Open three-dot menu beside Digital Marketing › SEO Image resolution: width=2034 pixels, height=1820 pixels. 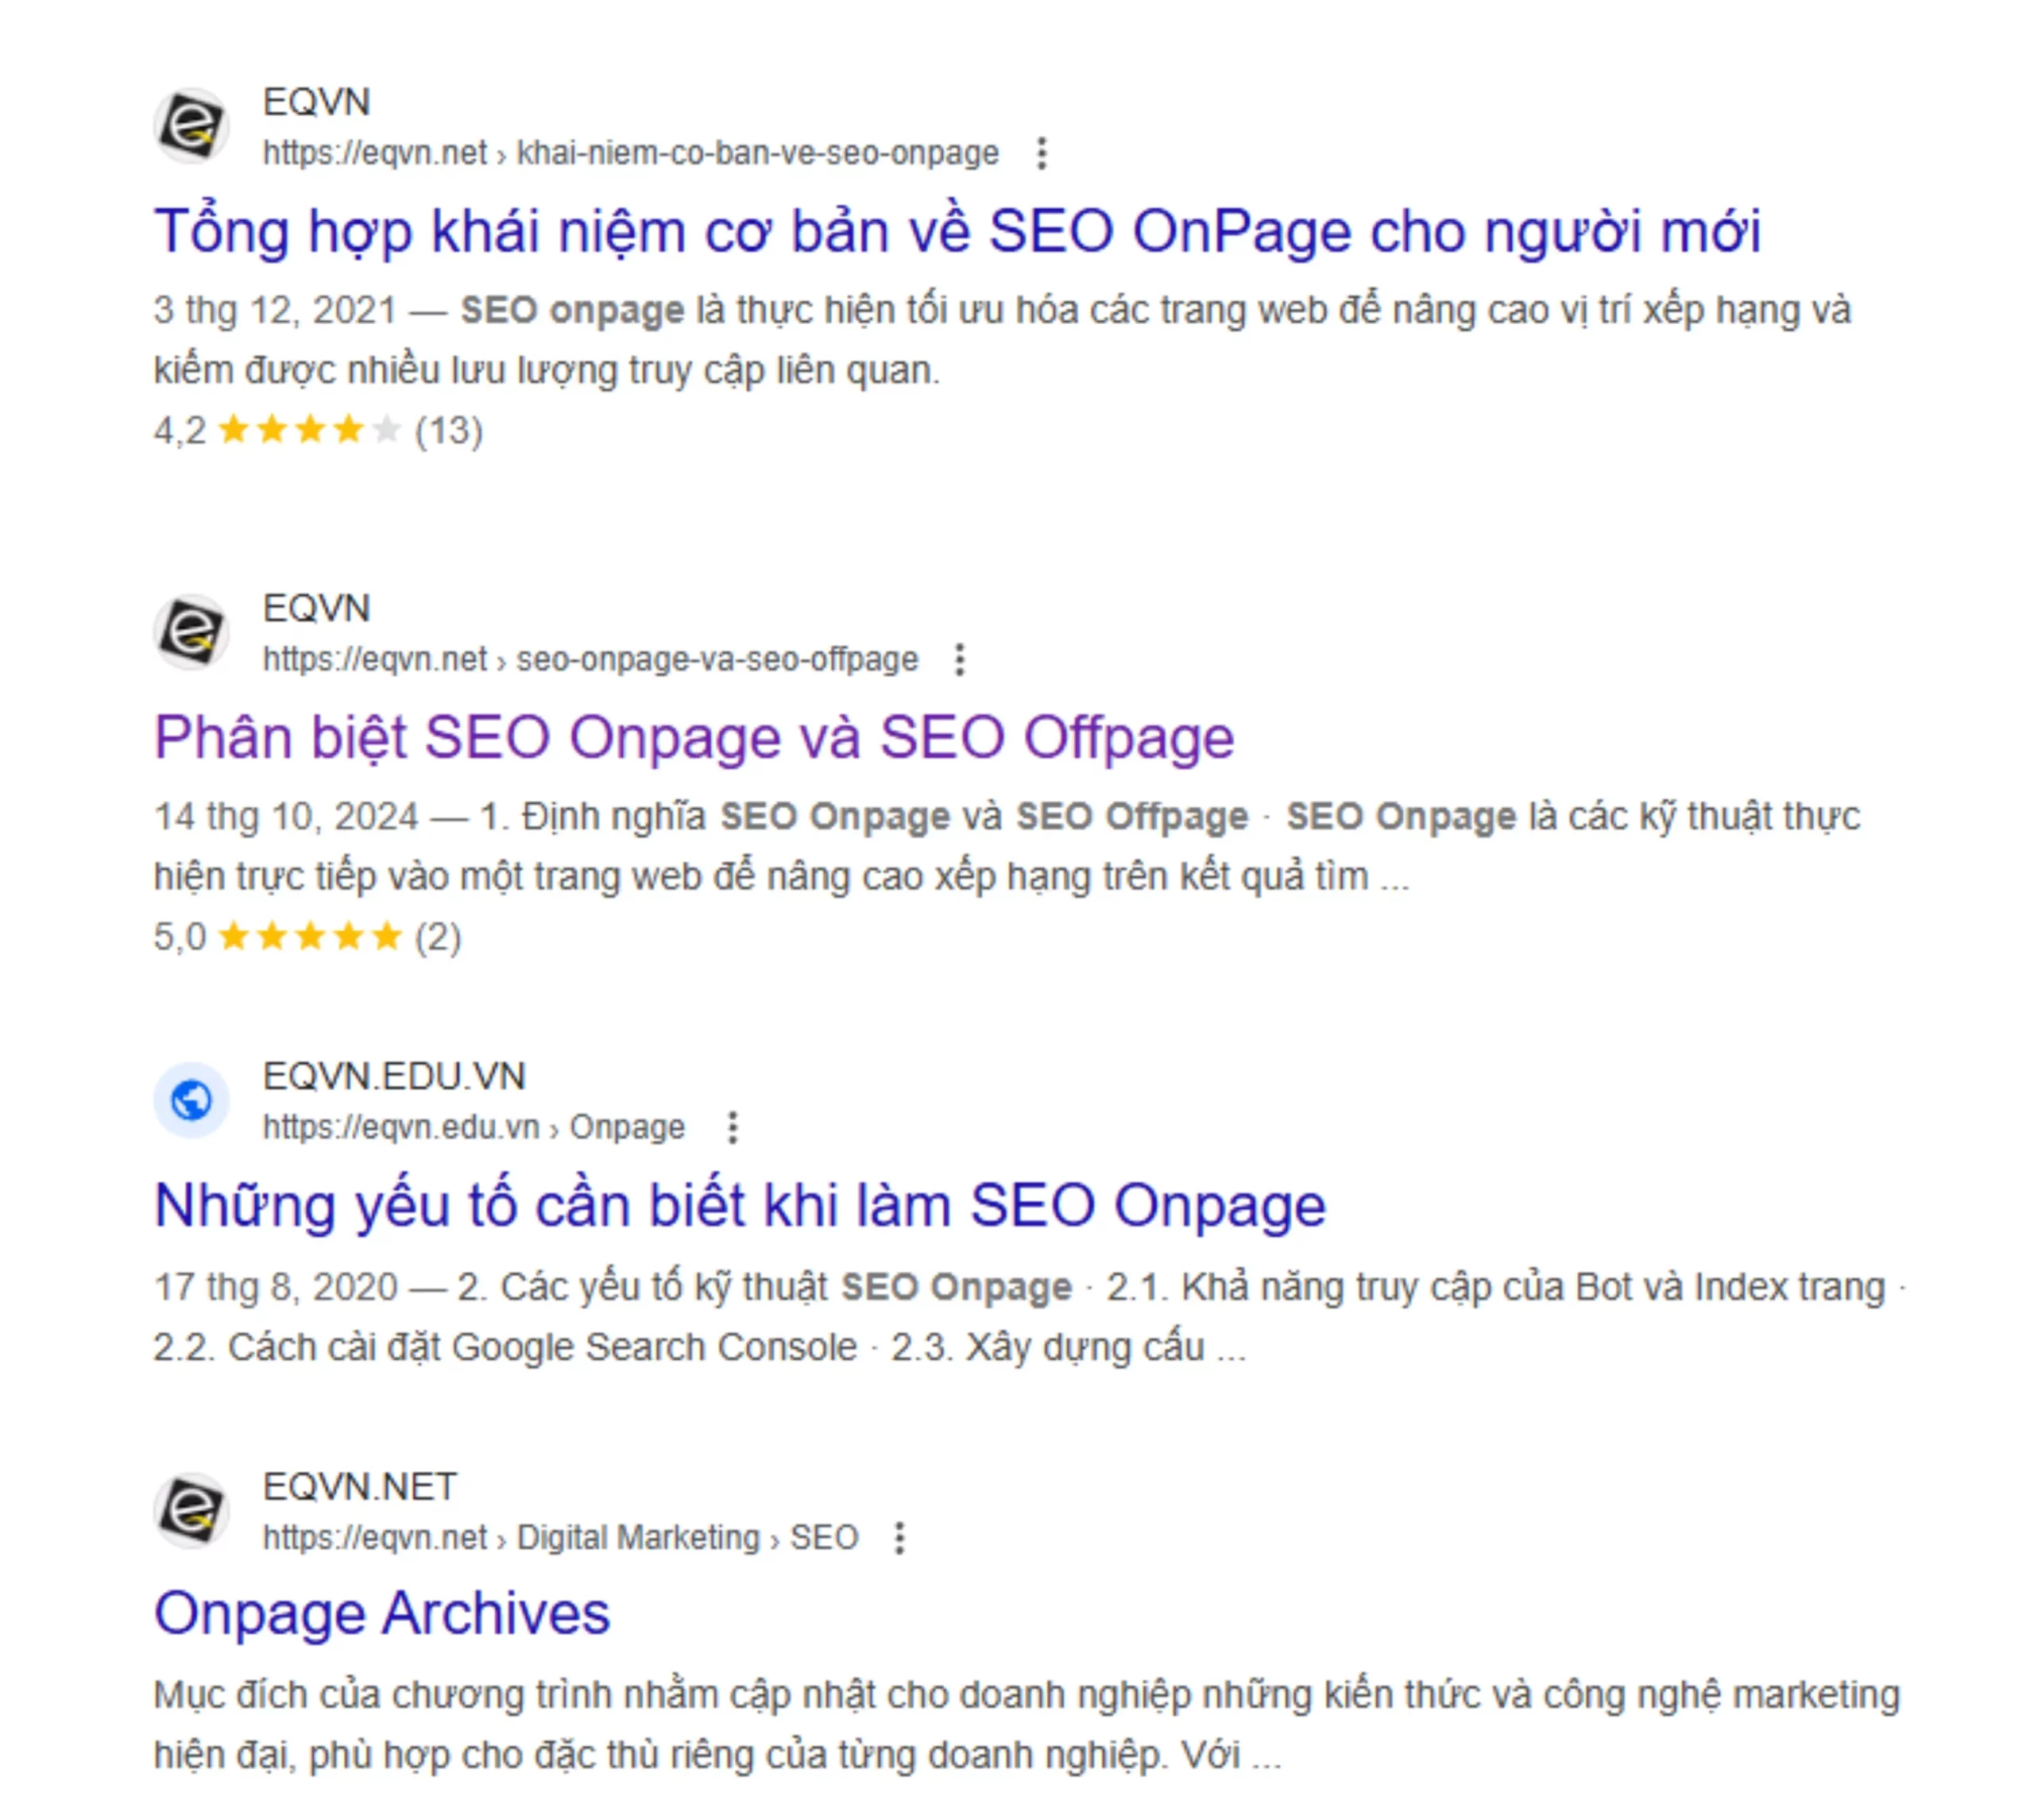[899, 1537]
